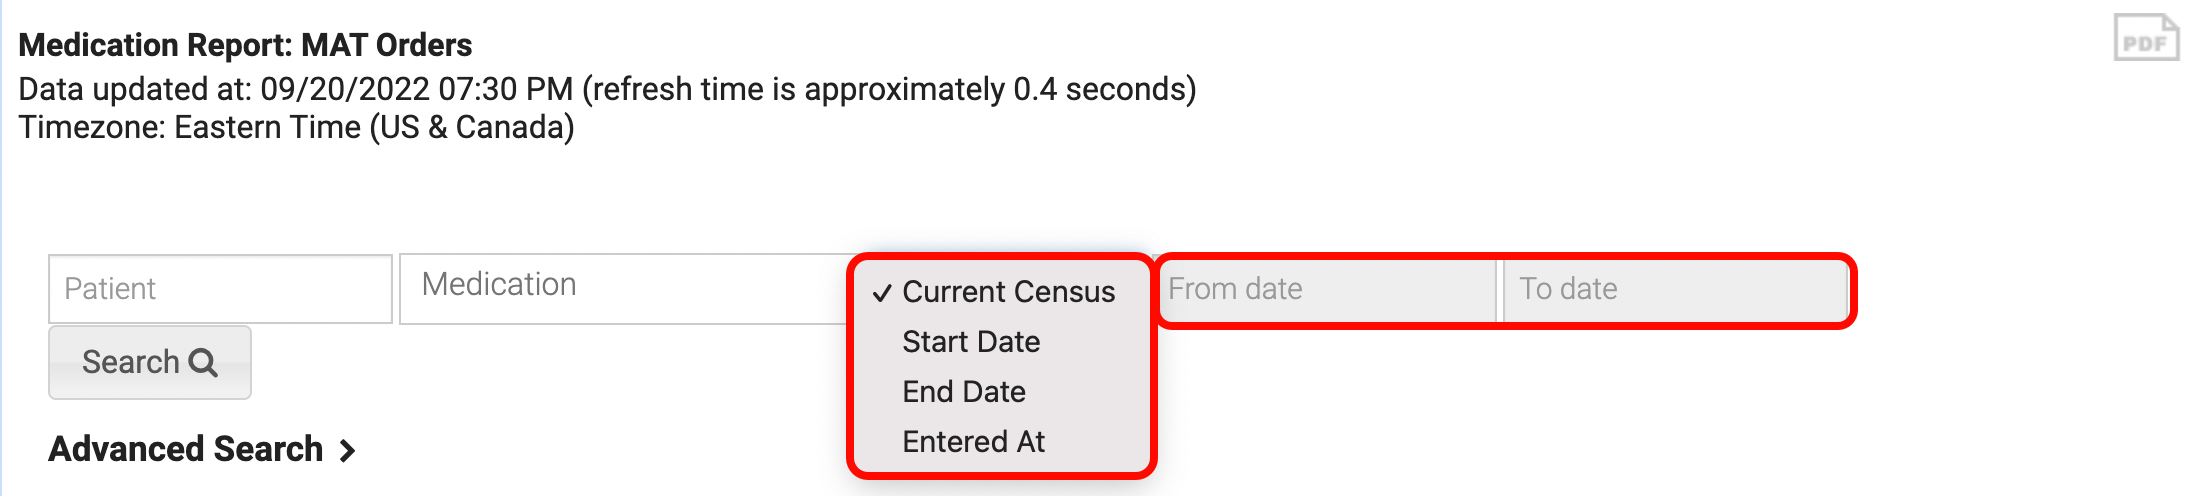Viewport: 2192px width, 496px height.
Task: Focus the Patient search field
Action: pyautogui.click(x=220, y=289)
